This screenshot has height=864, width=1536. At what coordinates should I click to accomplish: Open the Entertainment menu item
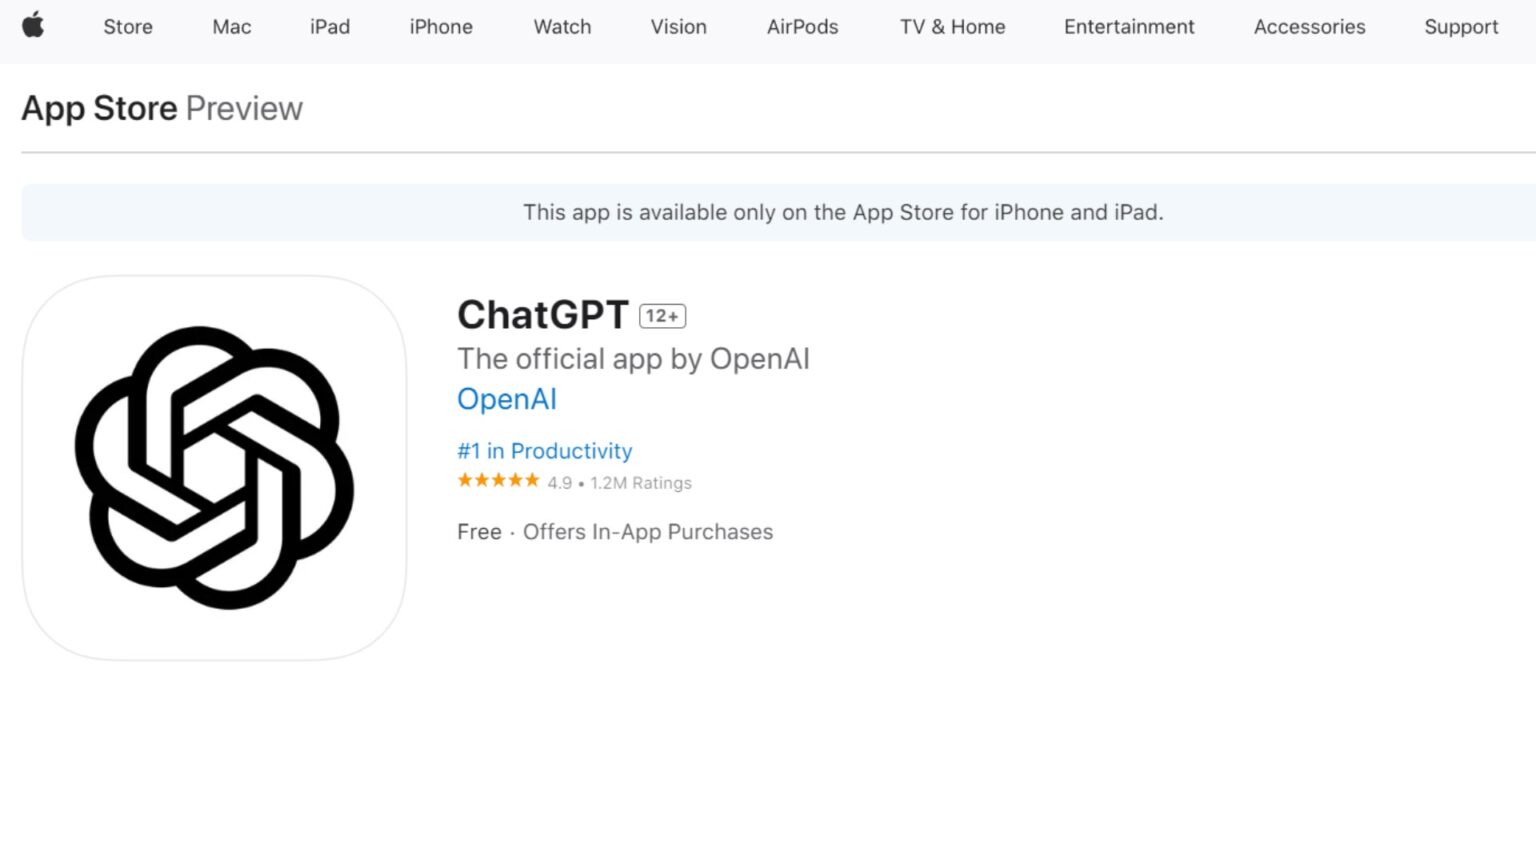pos(1129,27)
